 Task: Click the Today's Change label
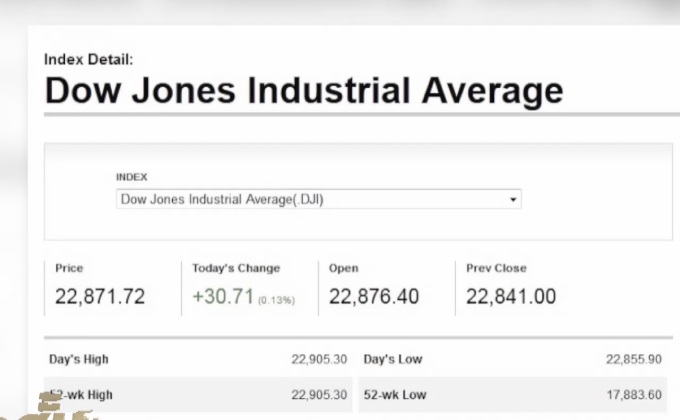click(236, 268)
